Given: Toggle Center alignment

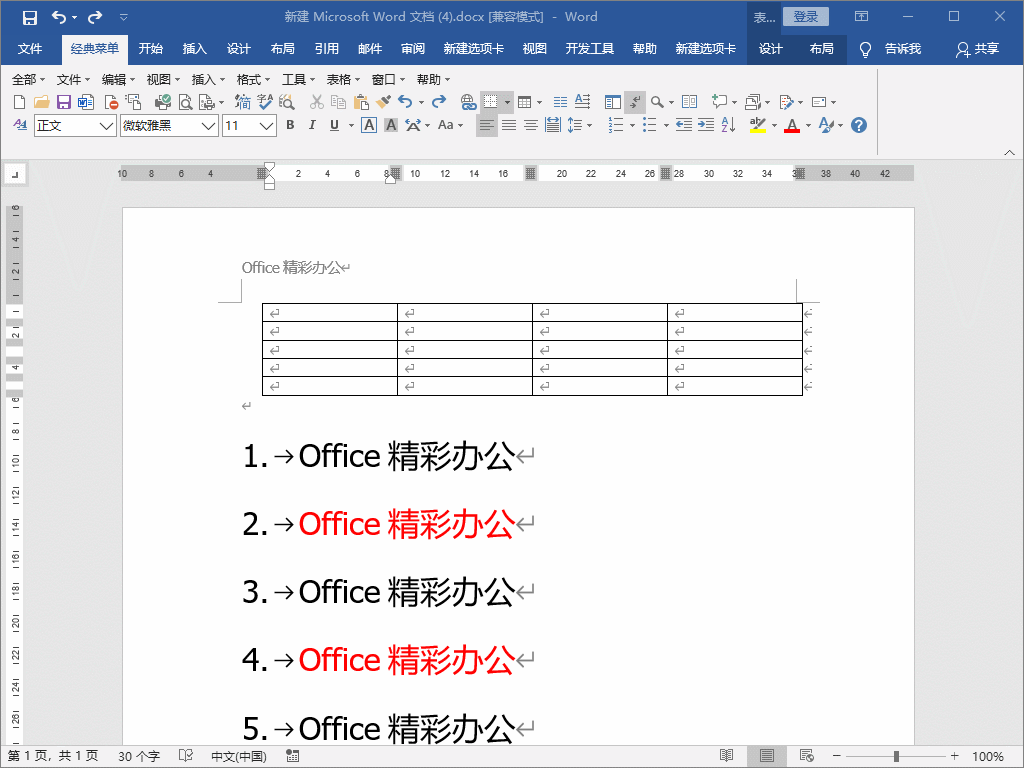Looking at the screenshot, I should pos(531,125).
